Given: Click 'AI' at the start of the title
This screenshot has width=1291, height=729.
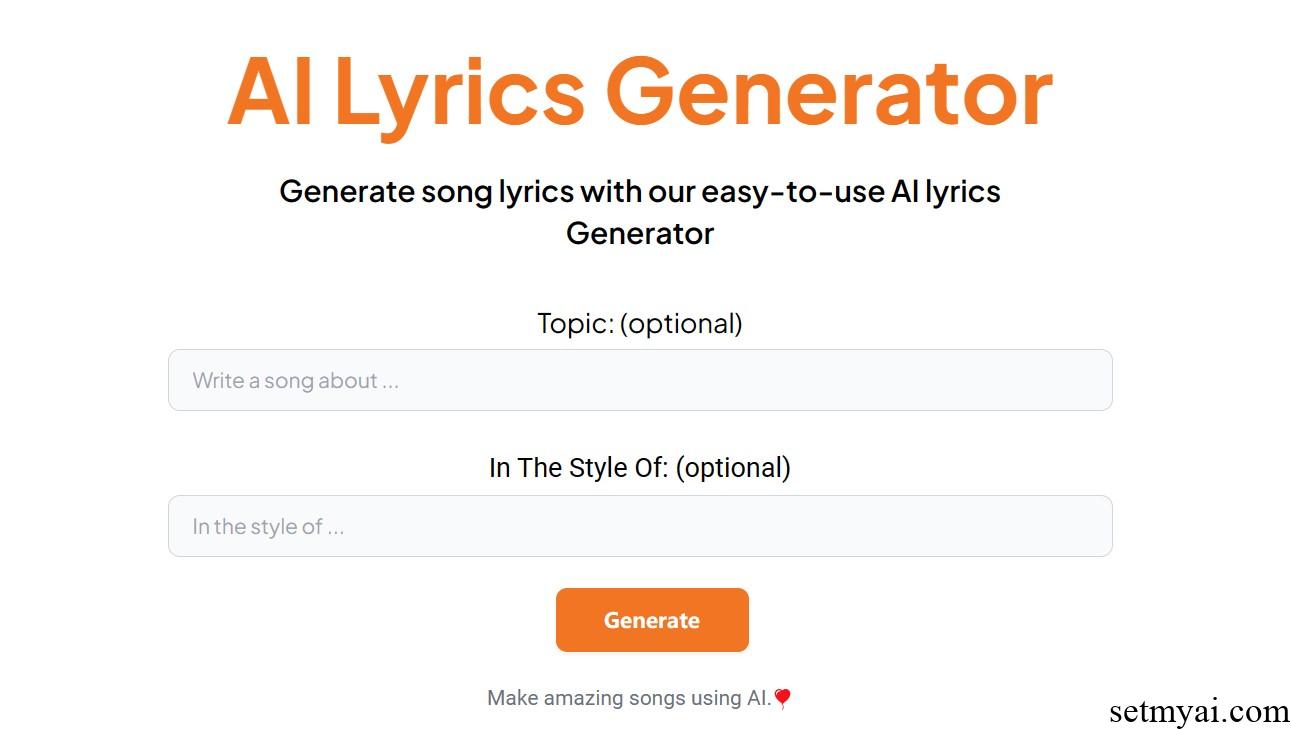Looking at the screenshot, I should click(x=270, y=92).
